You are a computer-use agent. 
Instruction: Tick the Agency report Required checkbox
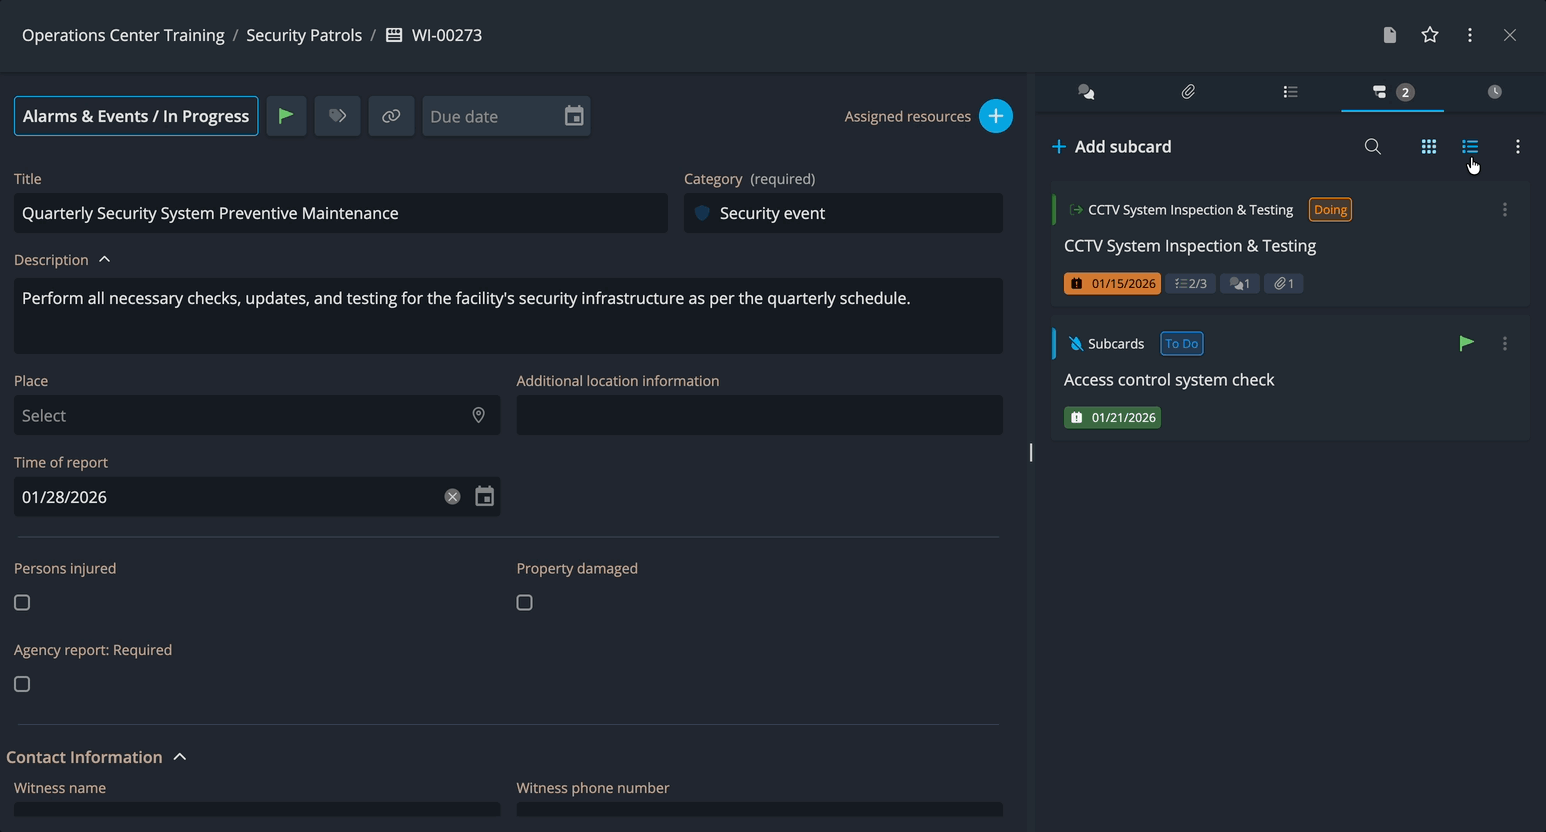coord(22,685)
